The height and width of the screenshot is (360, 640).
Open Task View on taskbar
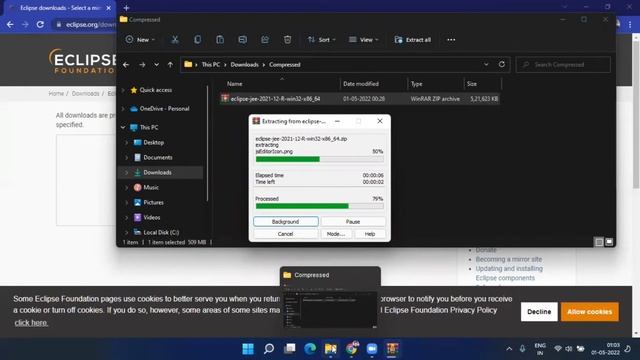coord(289,349)
